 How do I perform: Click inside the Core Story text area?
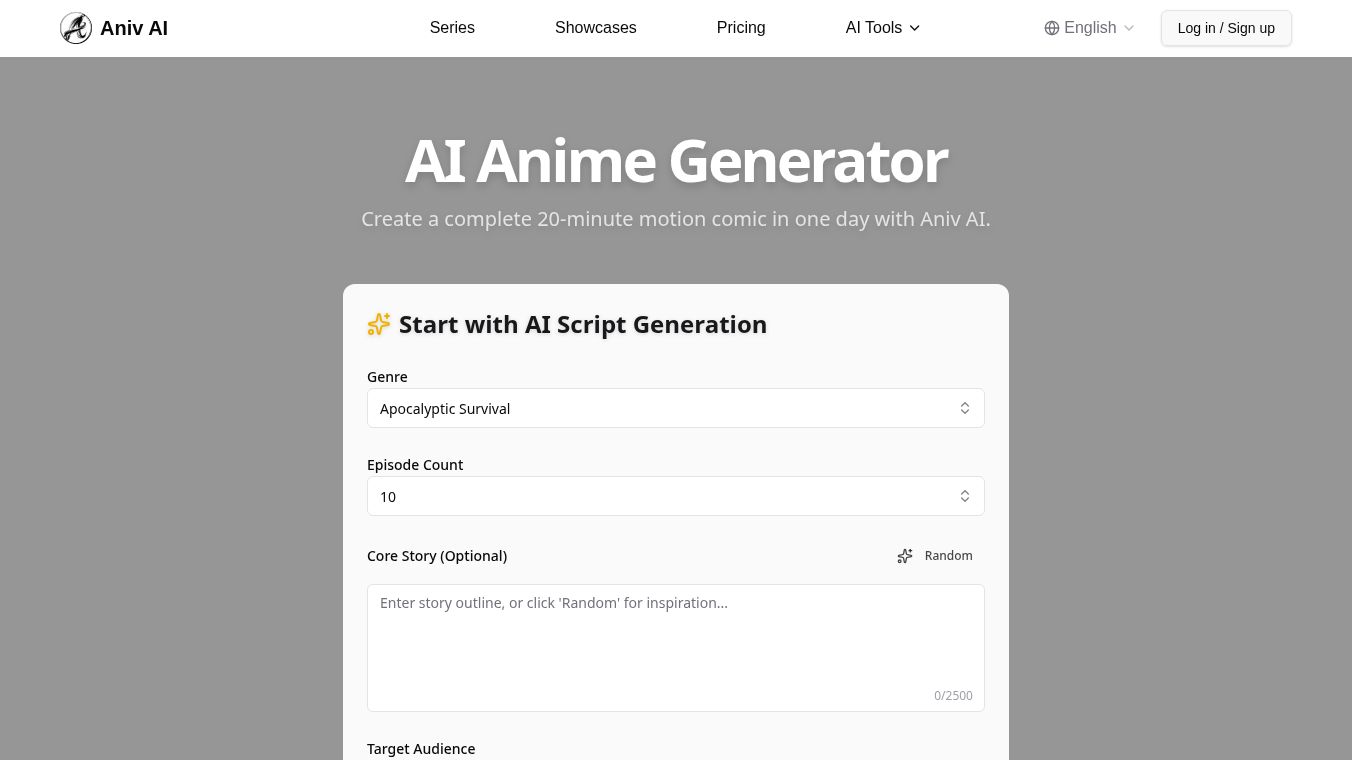676,640
